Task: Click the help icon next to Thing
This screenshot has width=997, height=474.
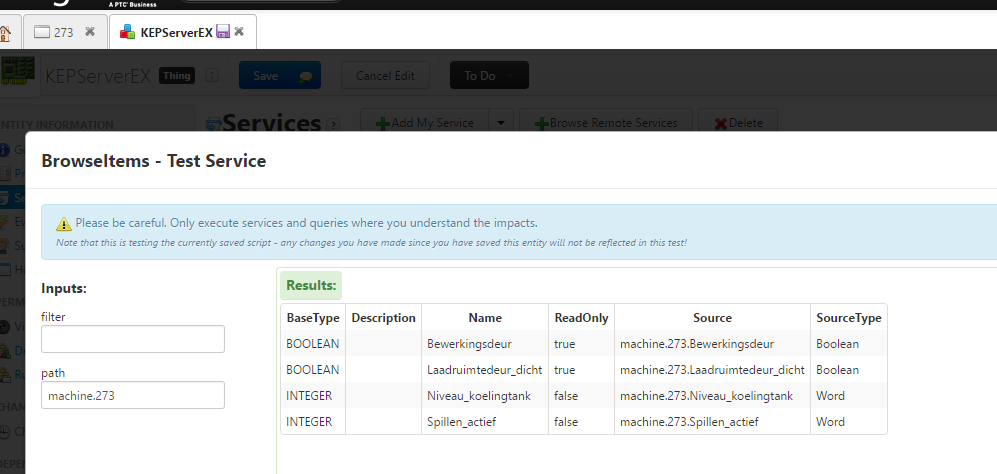Action: click(x=212, y=76)
